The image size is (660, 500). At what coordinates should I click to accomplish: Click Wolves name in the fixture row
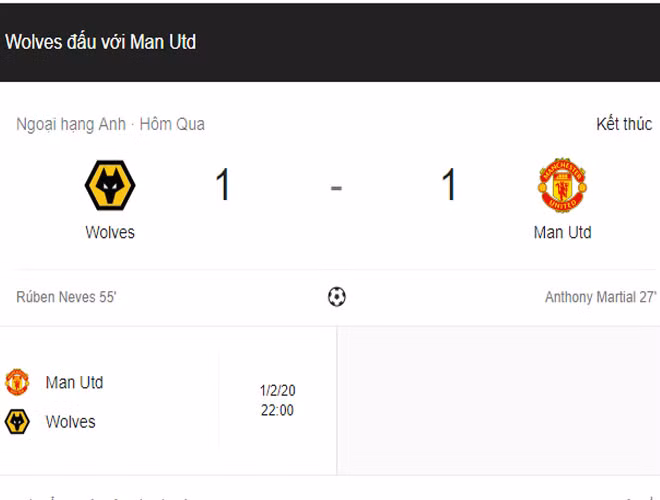70,421
